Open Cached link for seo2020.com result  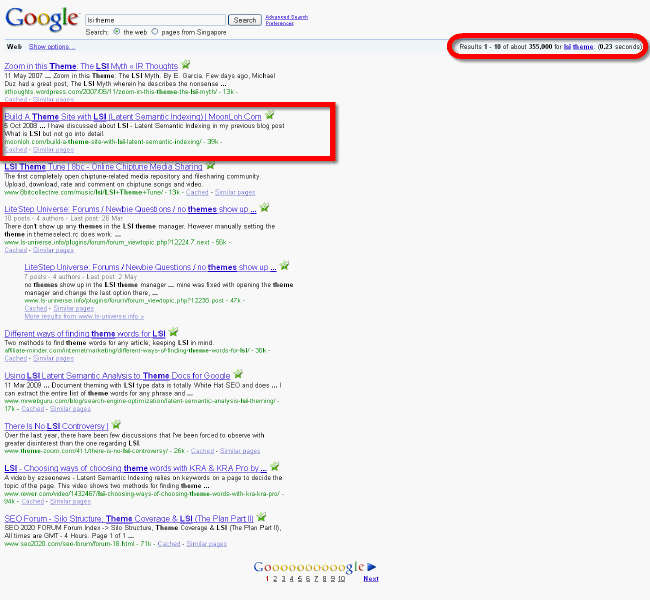169,544
